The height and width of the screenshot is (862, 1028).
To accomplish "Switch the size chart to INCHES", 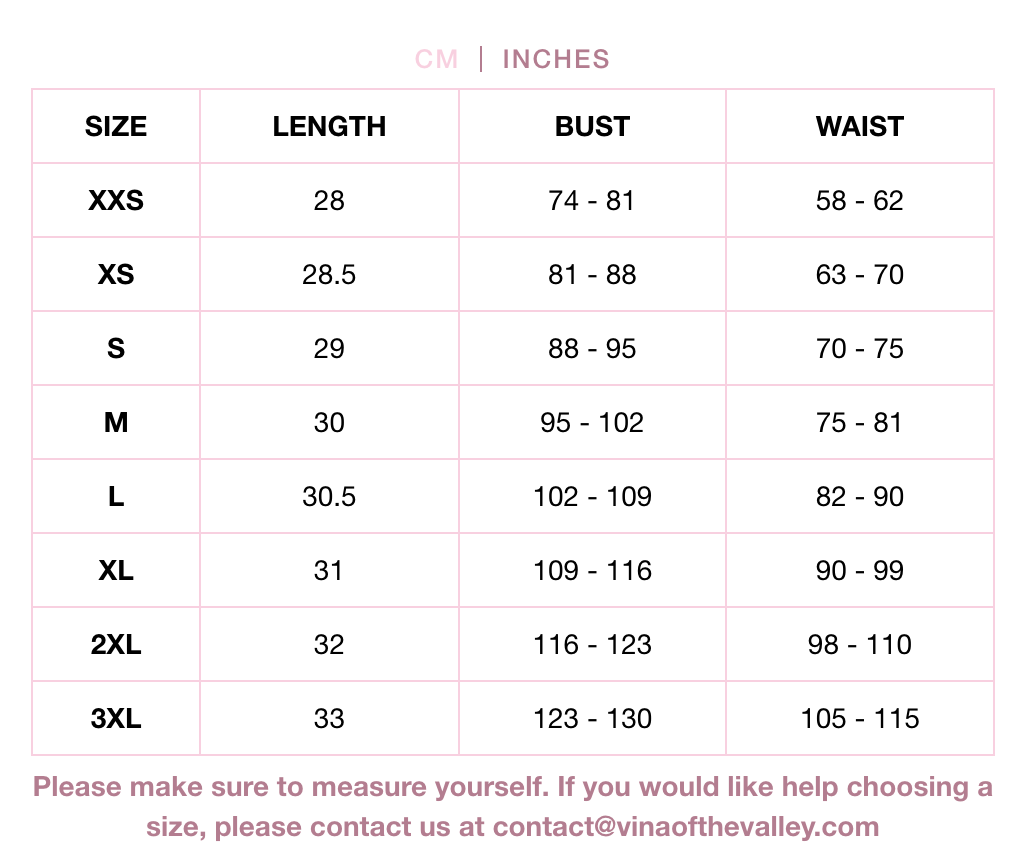I will click(556, 59).
